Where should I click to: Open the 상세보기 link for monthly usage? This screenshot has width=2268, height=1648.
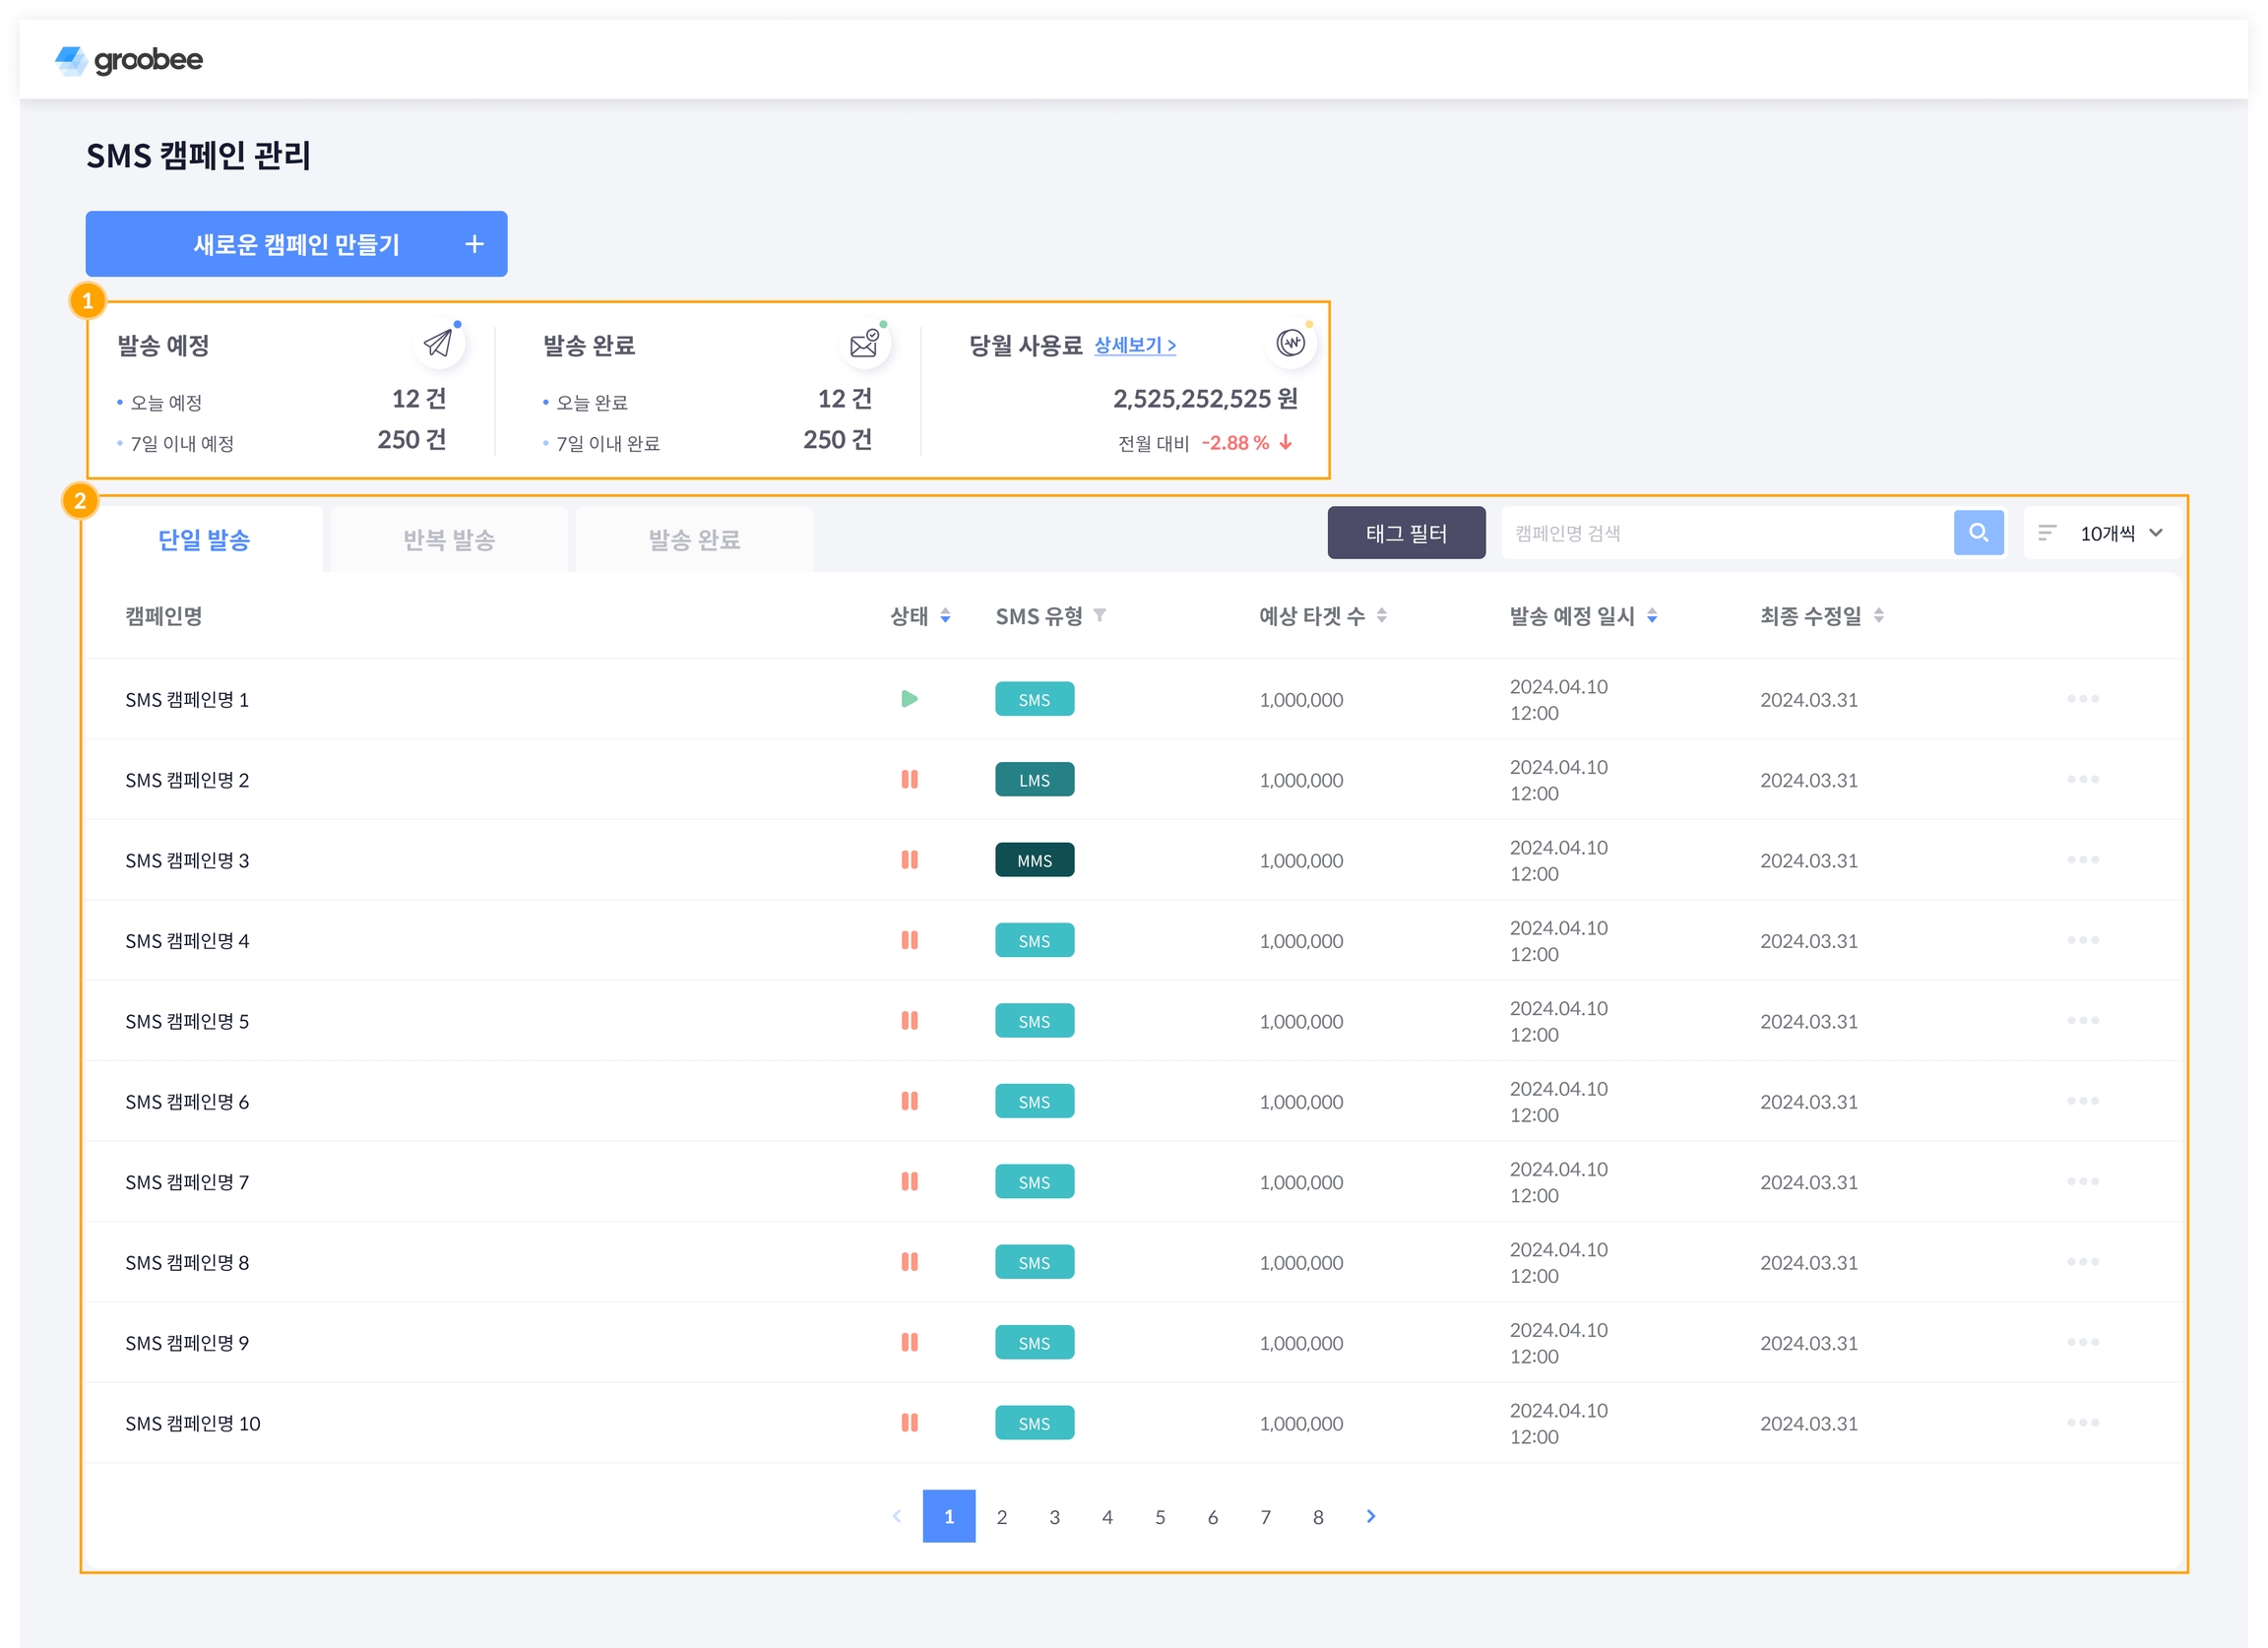(1134, 345)
